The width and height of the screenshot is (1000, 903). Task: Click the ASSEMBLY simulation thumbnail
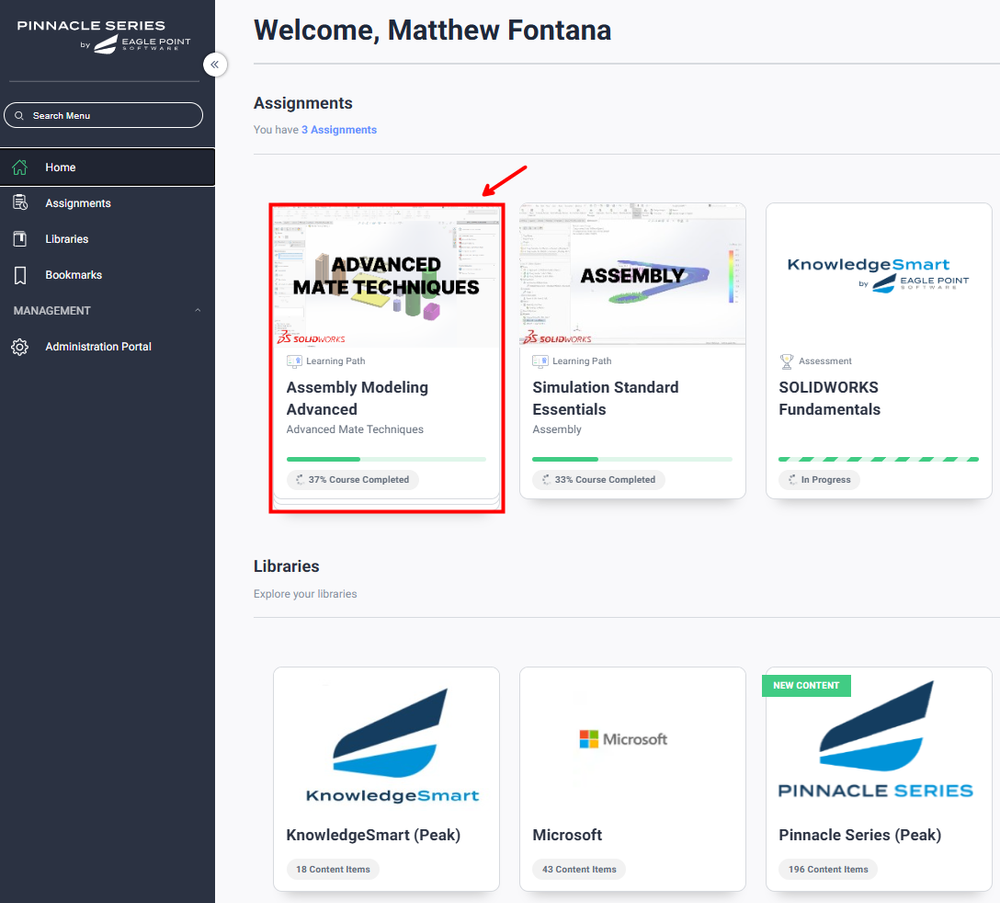click(633, 274)
